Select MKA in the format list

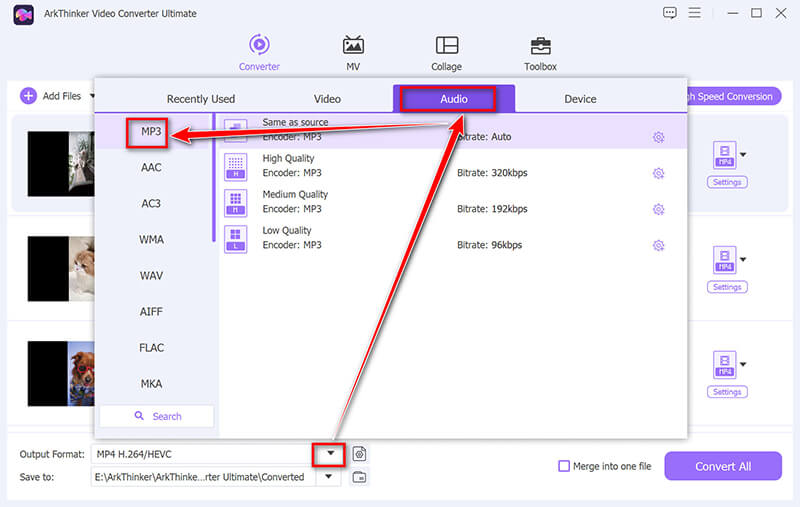151,384
